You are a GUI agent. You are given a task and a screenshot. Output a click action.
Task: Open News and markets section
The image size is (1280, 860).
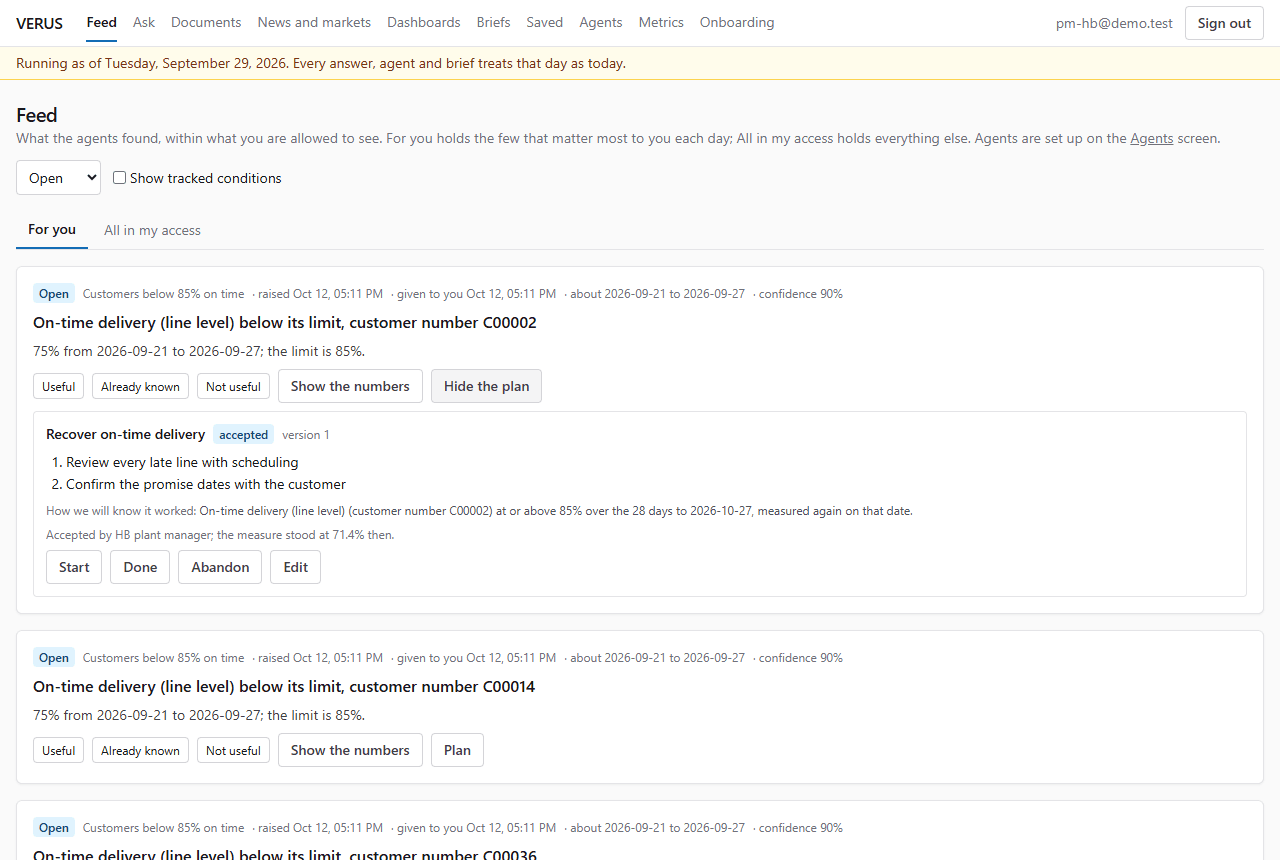pyautogui.click(x=314, y=22)
